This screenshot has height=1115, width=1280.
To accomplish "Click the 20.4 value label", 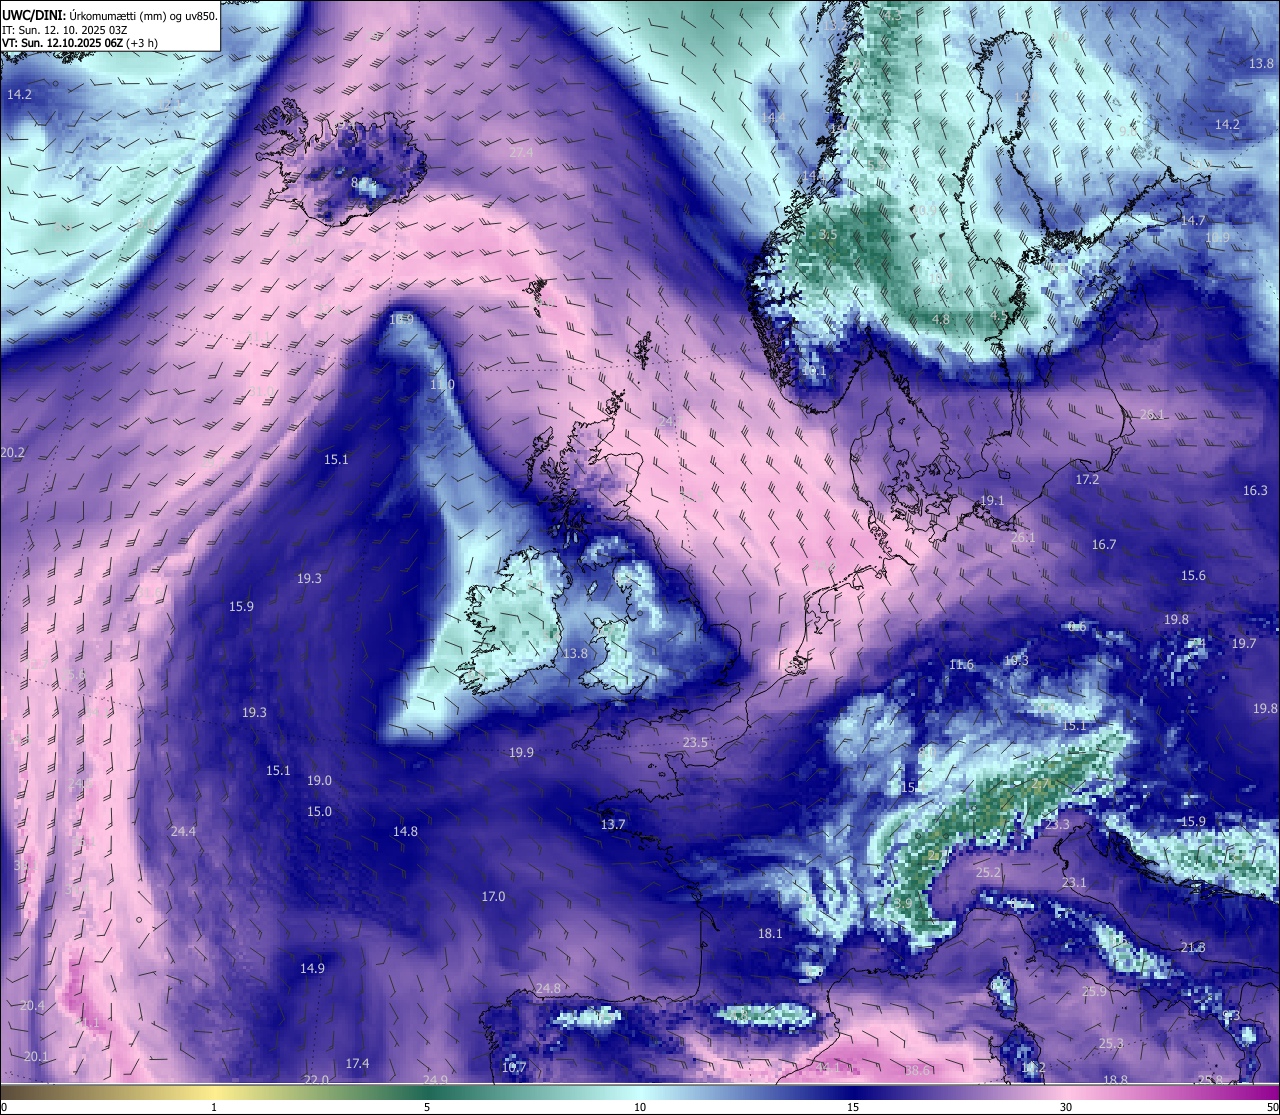I will pos(32,1006).
